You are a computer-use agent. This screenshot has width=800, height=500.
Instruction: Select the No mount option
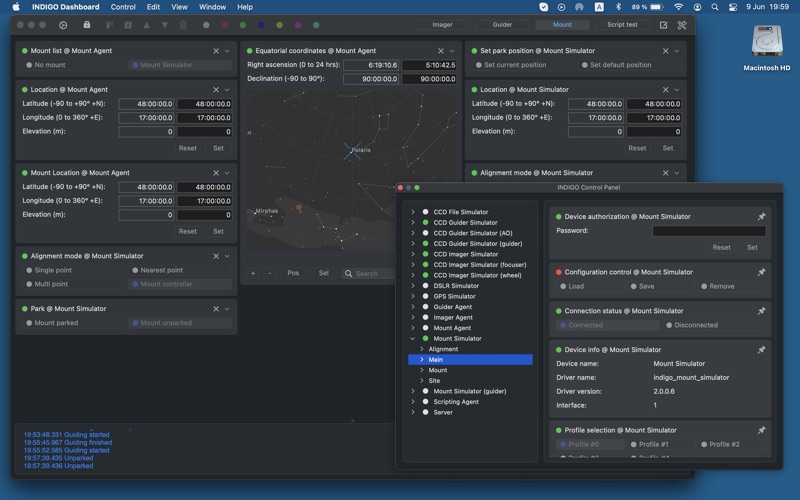point(73,65)
